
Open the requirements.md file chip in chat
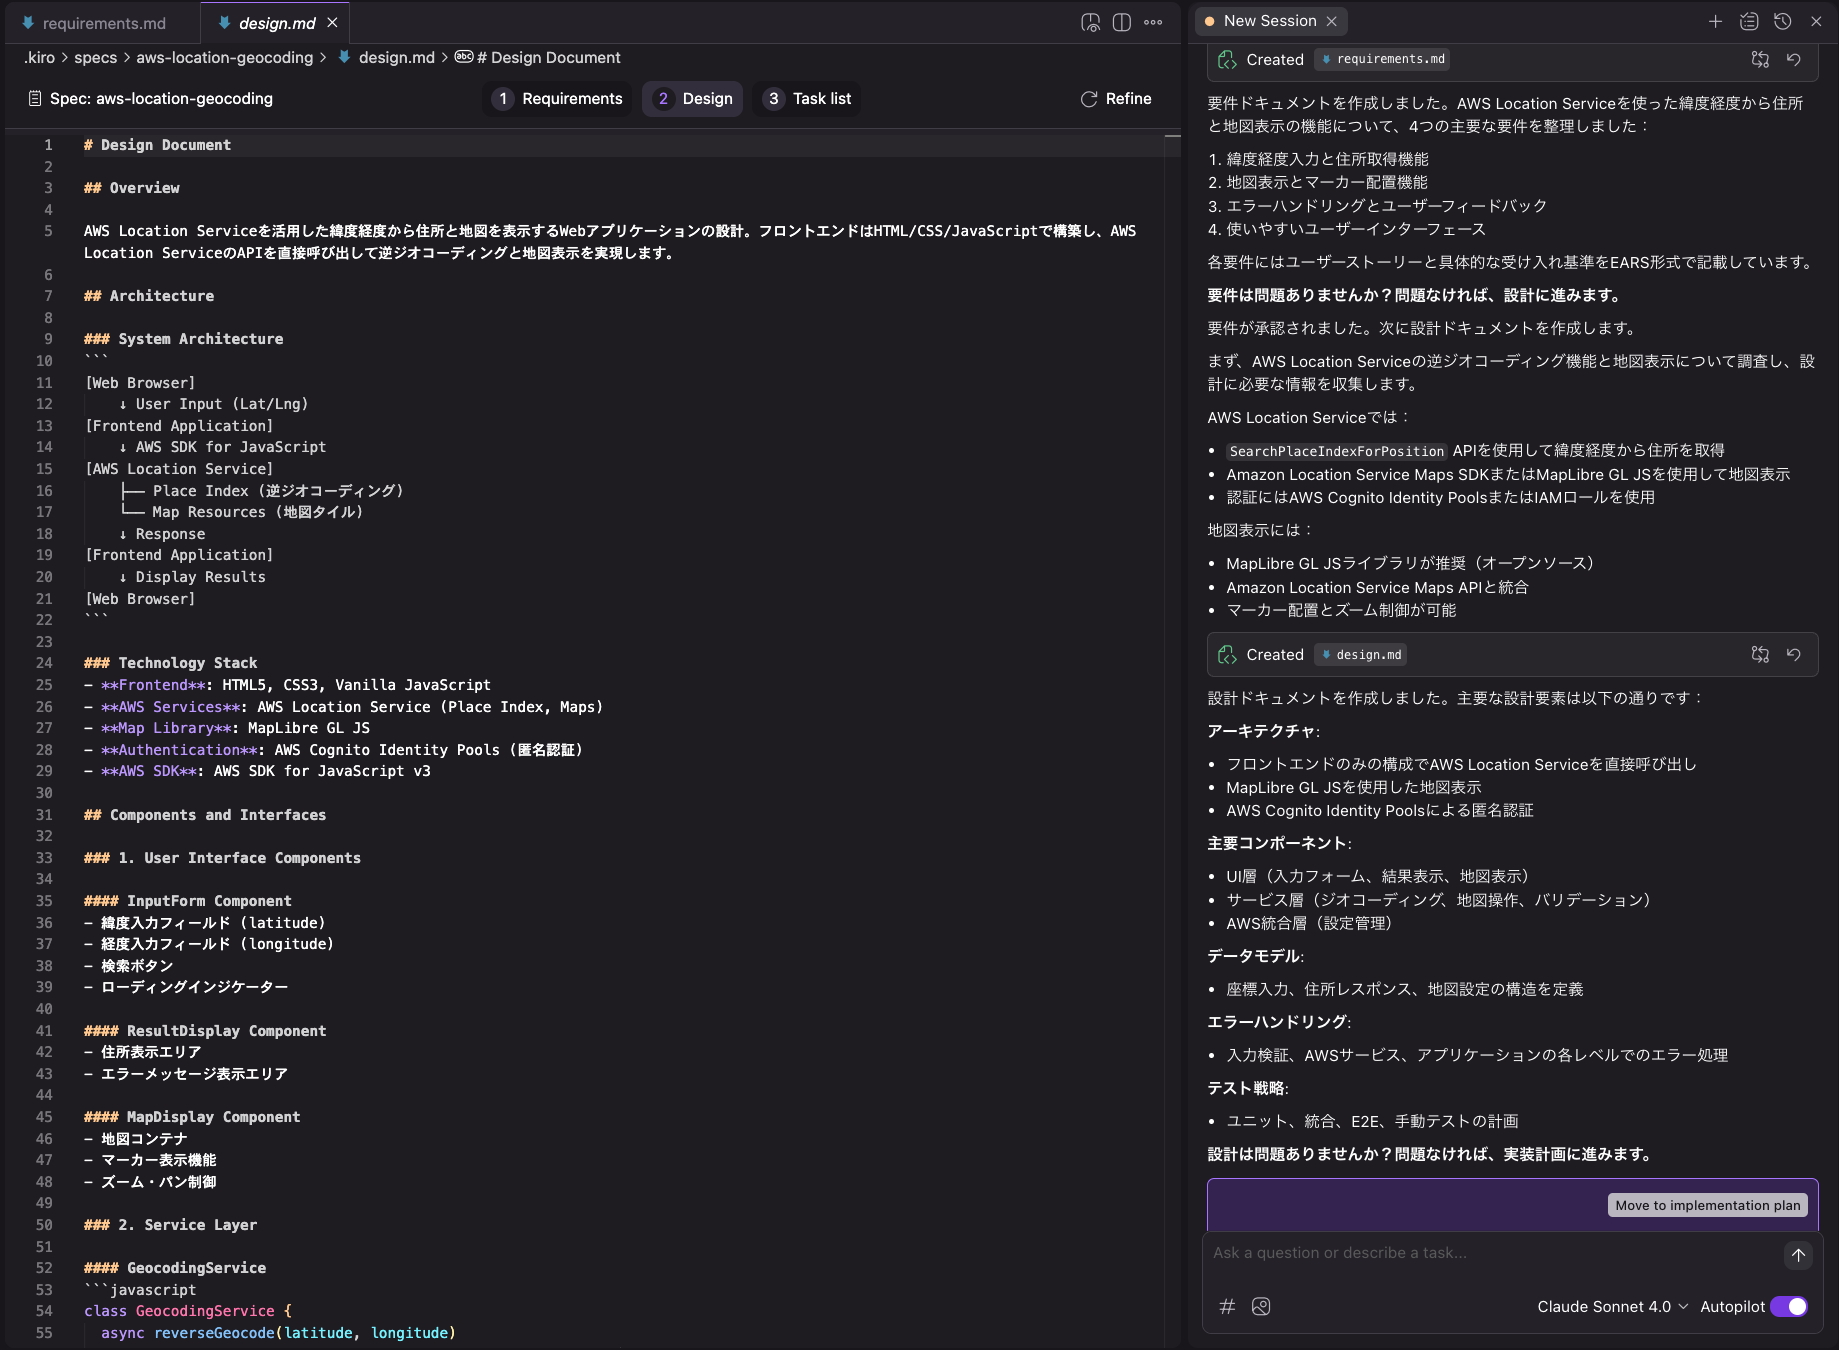coord(1382,60)
